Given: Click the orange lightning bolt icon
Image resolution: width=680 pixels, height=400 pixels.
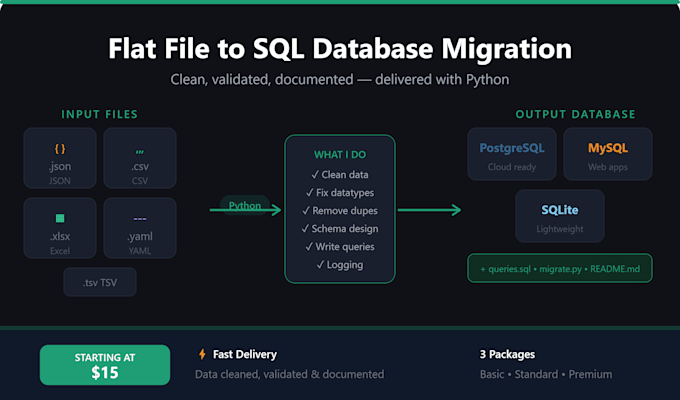Looking at the screenshot, I should click(x=202, y=354).
